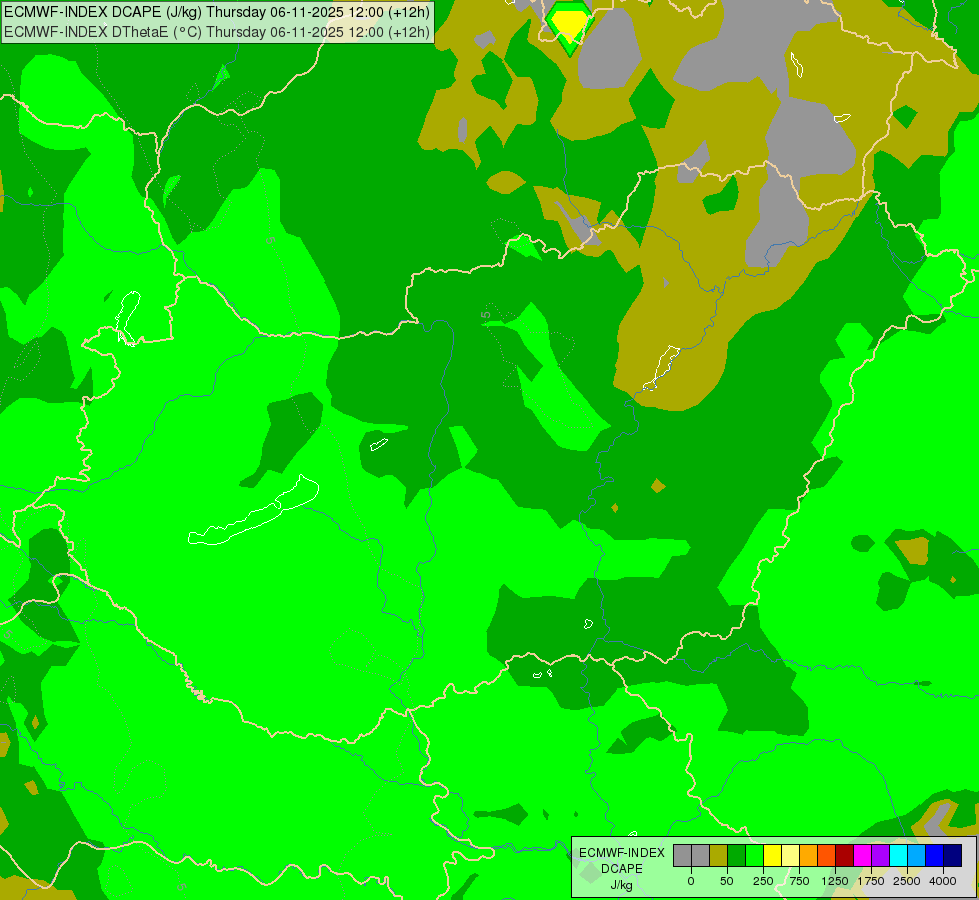979x900 pixels.
Task: Click the legend tick value '1250'
Action: pyautogui.click(x=835, y=881)
